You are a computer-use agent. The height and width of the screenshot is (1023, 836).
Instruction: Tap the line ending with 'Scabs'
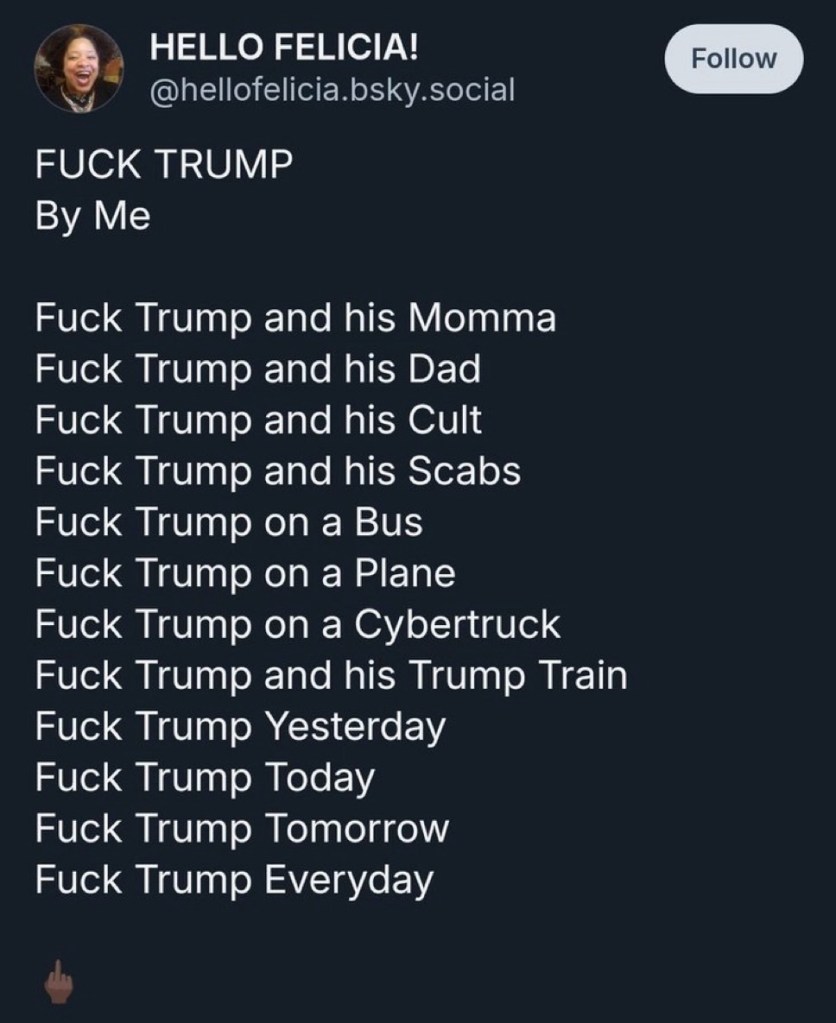point(277,471)
